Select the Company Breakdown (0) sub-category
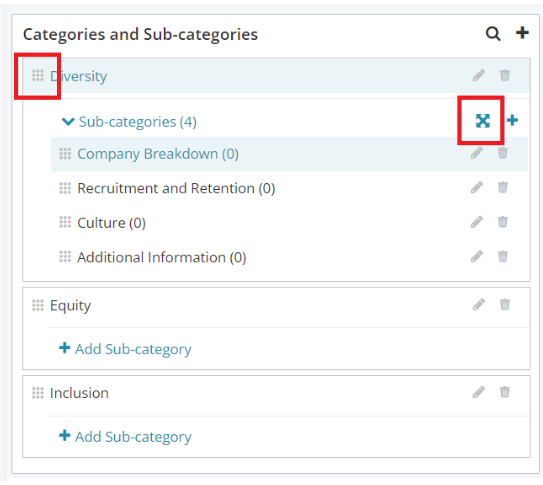Image resolution: width=543 pixels, height=485 pixels. 158,154
